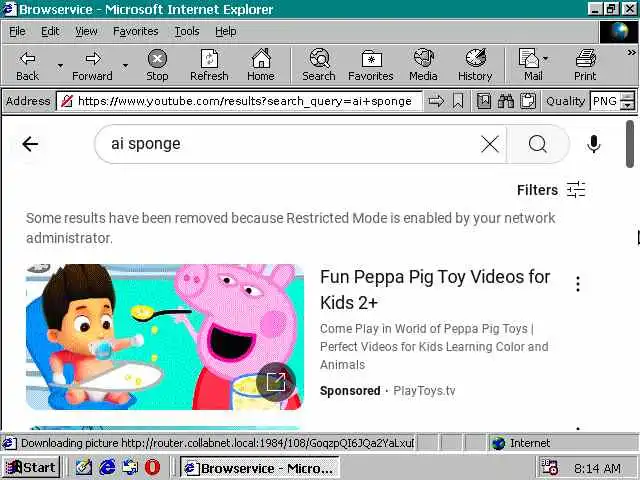
Task: Expand the Forward history dropdown arrow
Action: tap(125, 65)
